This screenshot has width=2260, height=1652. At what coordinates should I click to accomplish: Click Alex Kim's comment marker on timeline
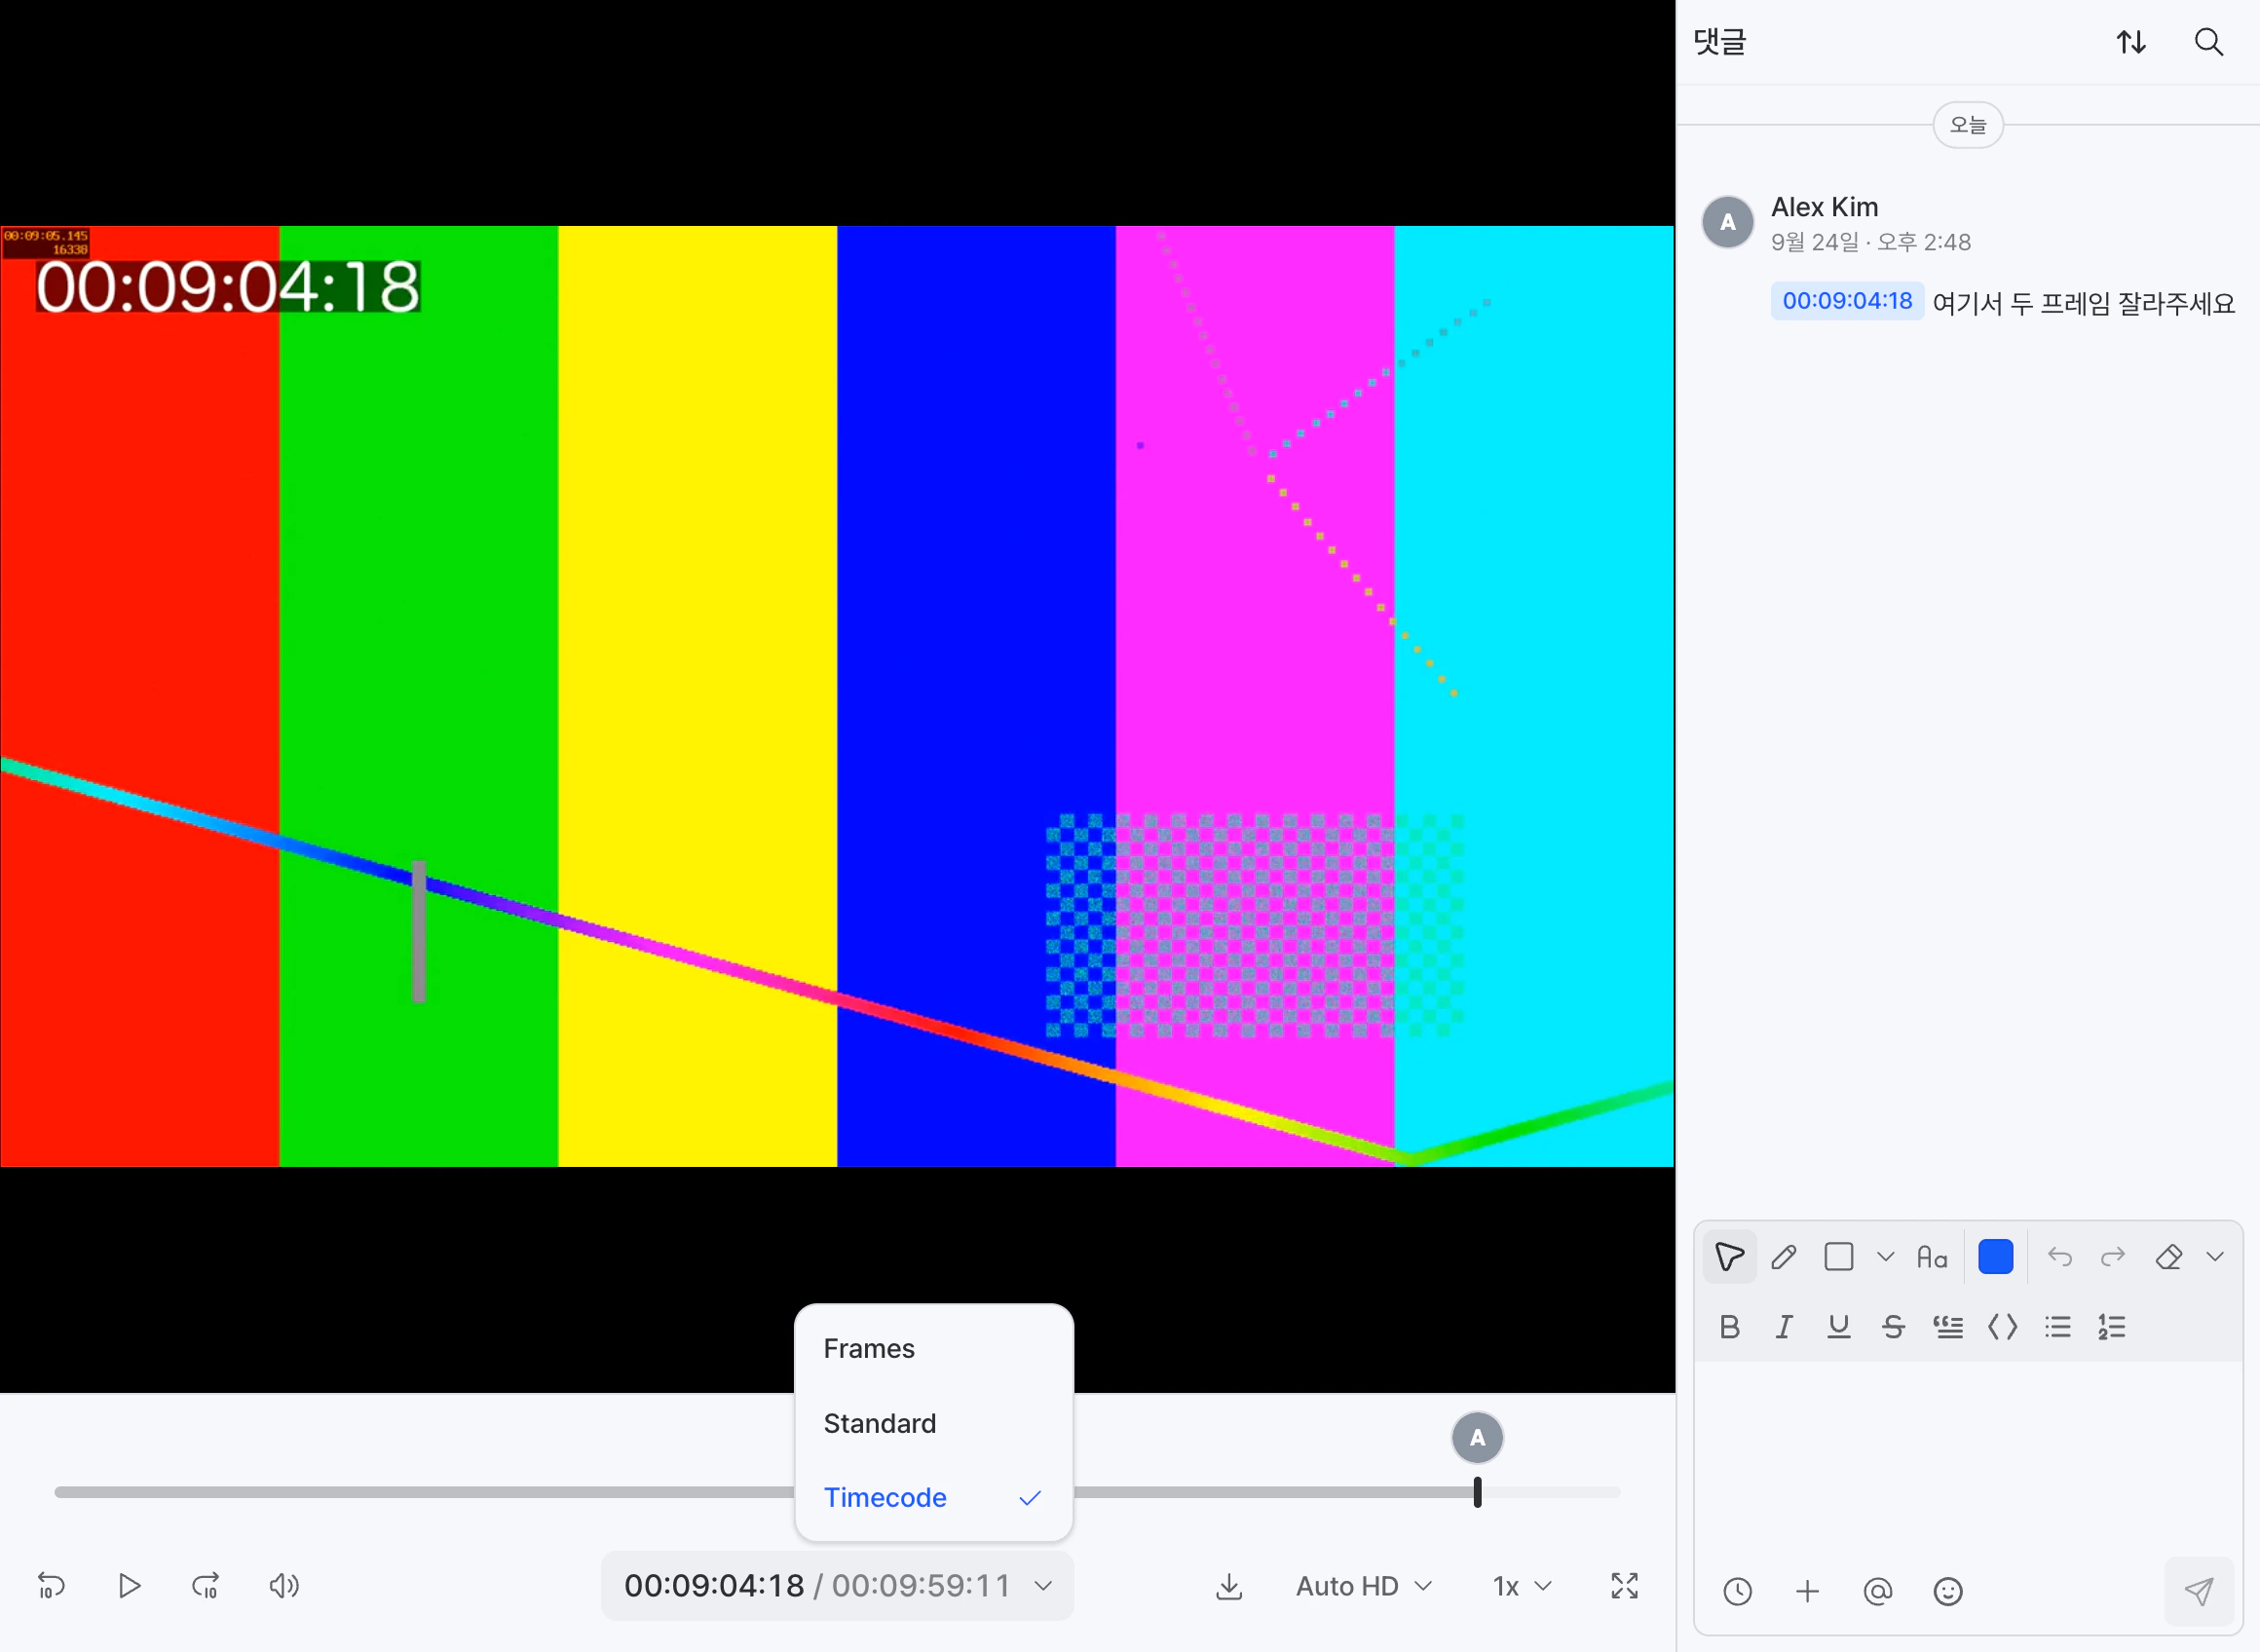point(1477,1438)
